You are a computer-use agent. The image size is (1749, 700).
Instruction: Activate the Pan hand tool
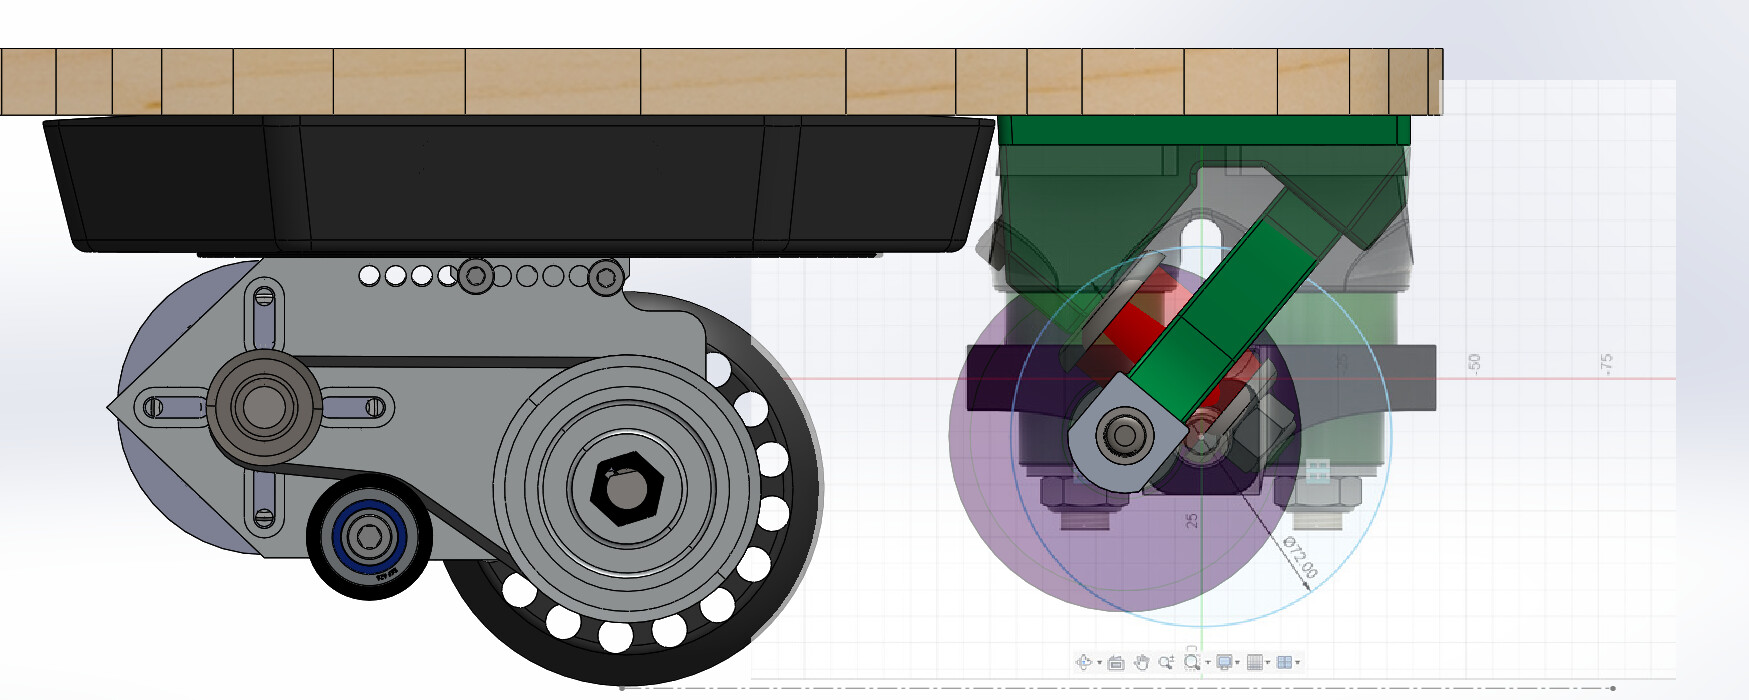(x=1142, y=662)
